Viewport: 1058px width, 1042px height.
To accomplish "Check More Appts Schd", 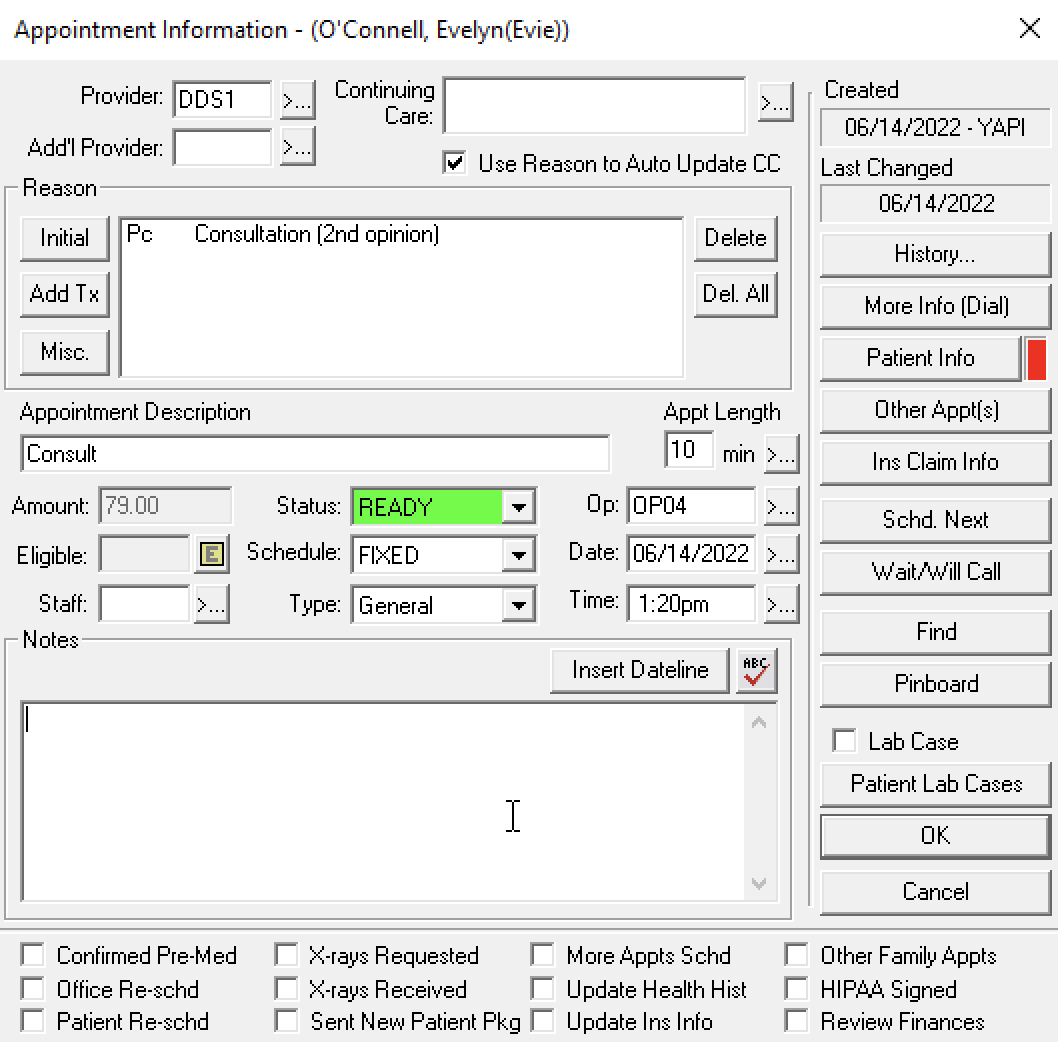I will [542, 955].
